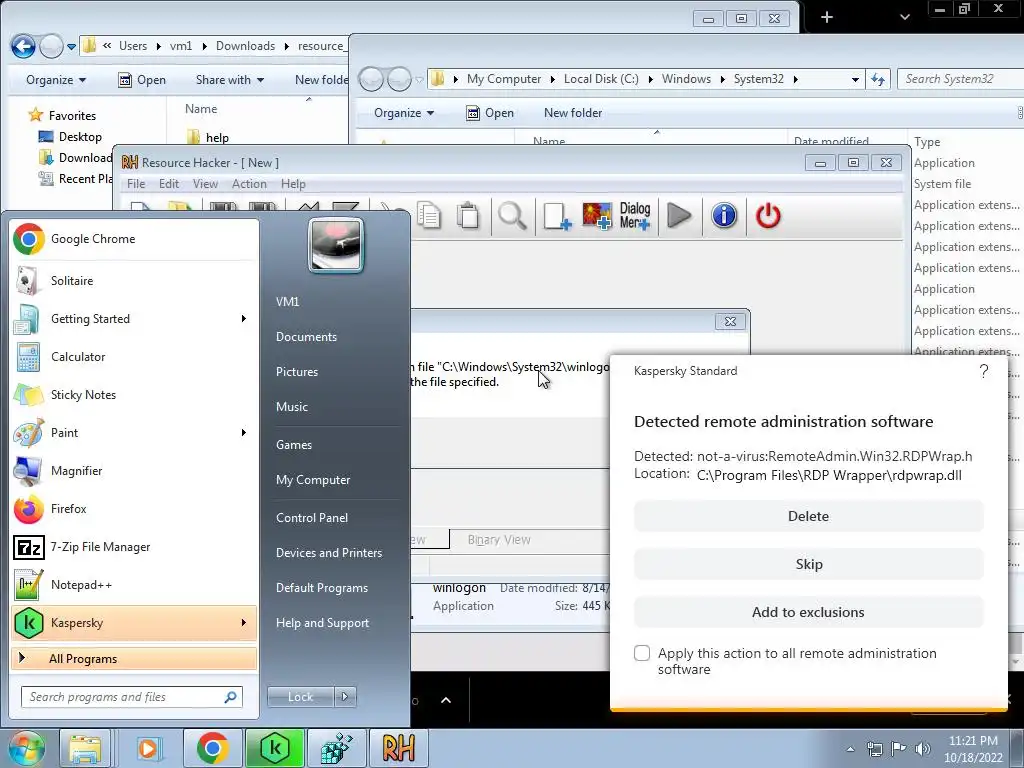Screen dimensions: 1024x768
Task: Expand Paint recent files arrow
Action: 244,432
